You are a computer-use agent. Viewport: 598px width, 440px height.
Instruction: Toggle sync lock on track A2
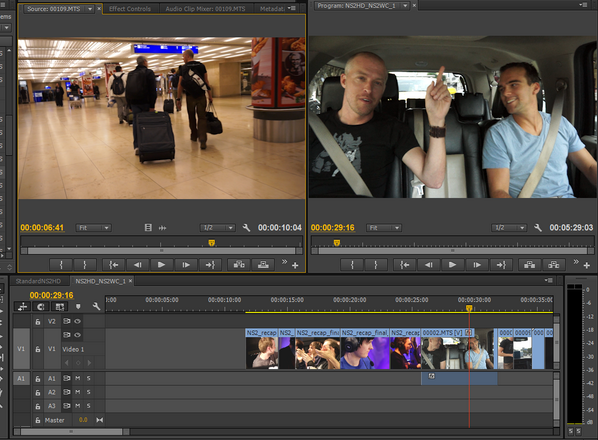(x=66, y=392)
